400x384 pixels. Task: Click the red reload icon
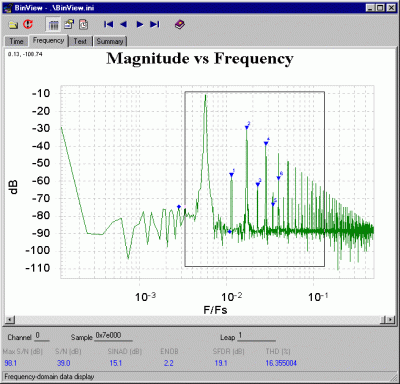click(28, 24)
